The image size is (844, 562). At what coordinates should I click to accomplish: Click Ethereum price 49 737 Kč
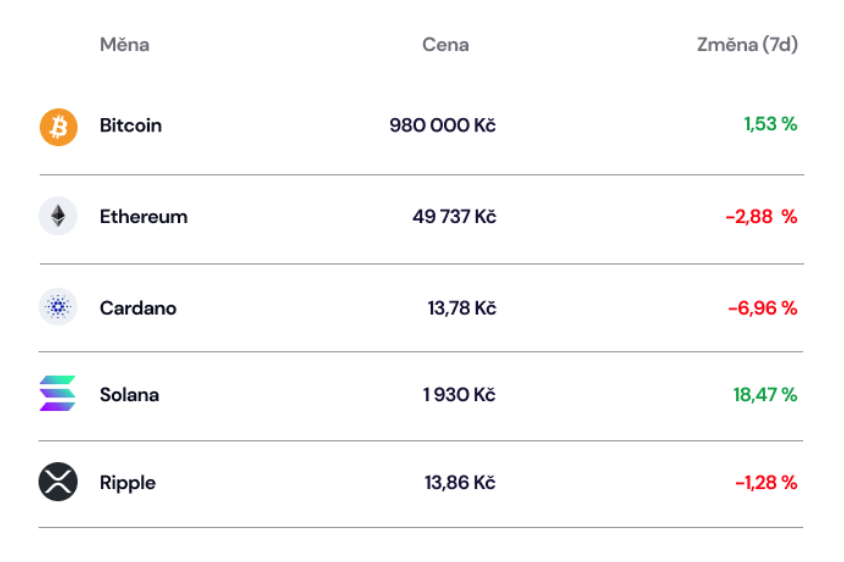click(454, 216)
